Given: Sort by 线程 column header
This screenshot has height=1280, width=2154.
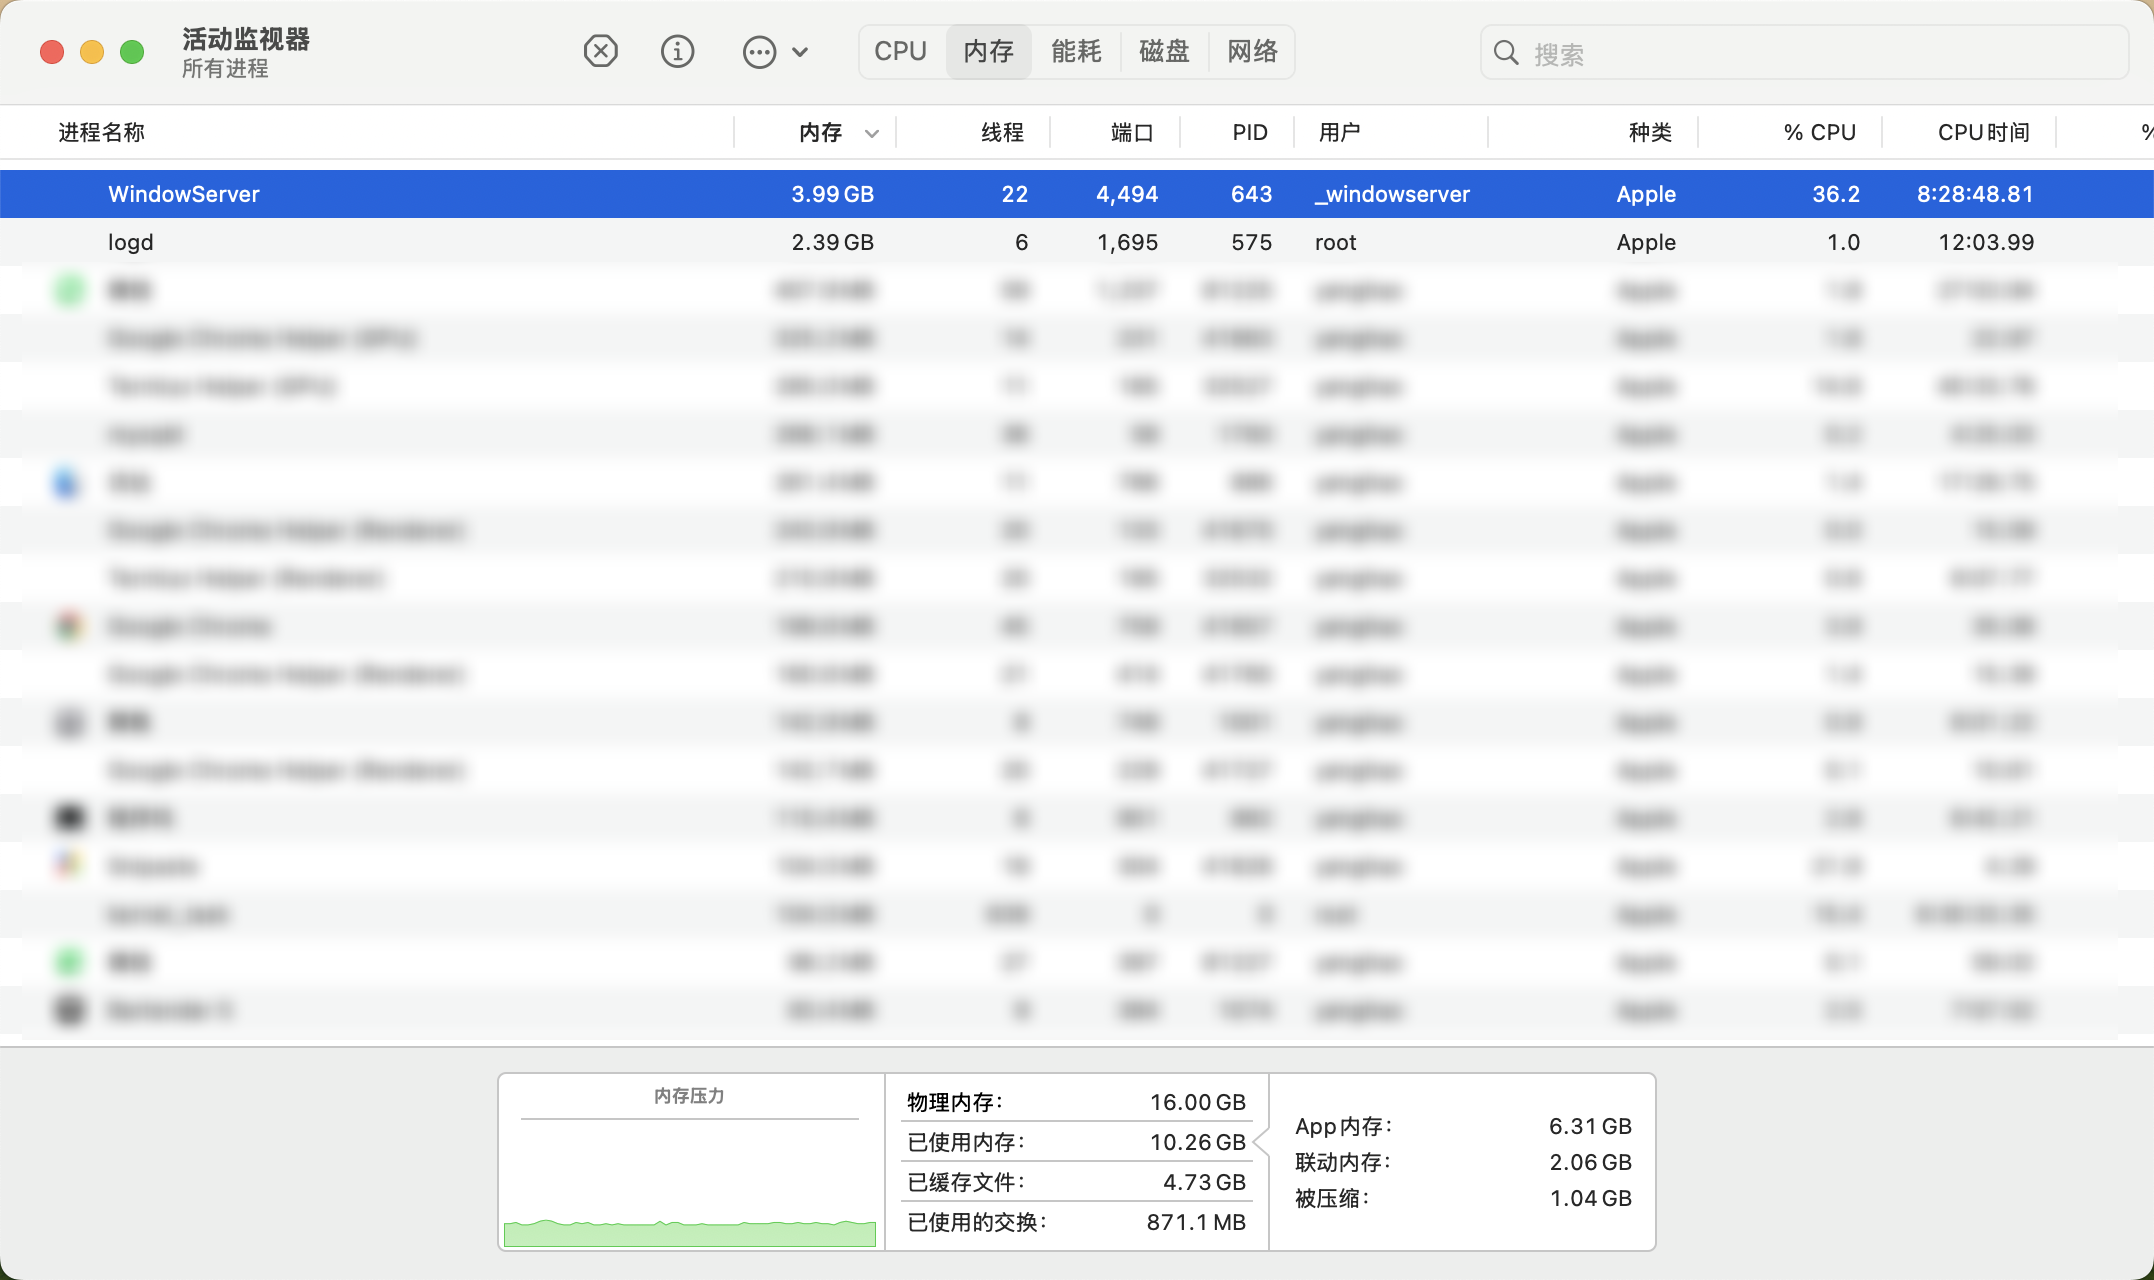Looking at the screenshot, I should point(1002,132).
